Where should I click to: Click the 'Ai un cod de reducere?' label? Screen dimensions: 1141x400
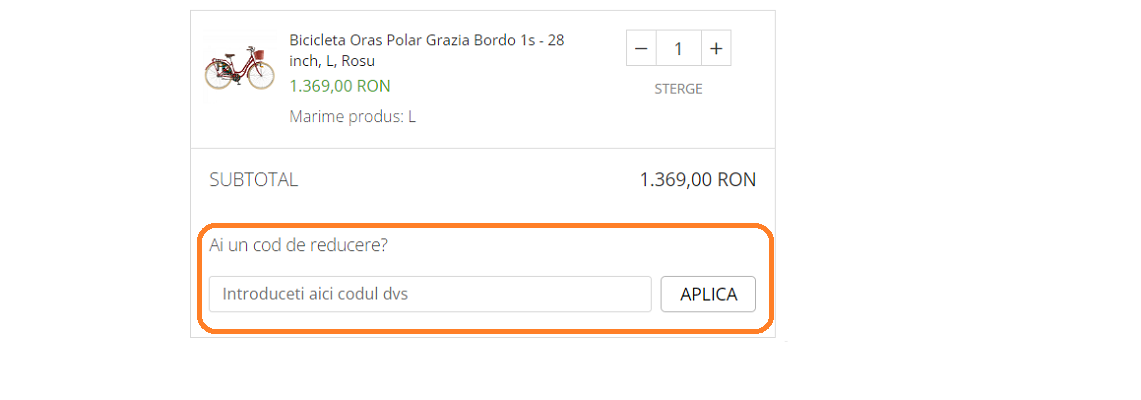[298, 245]
